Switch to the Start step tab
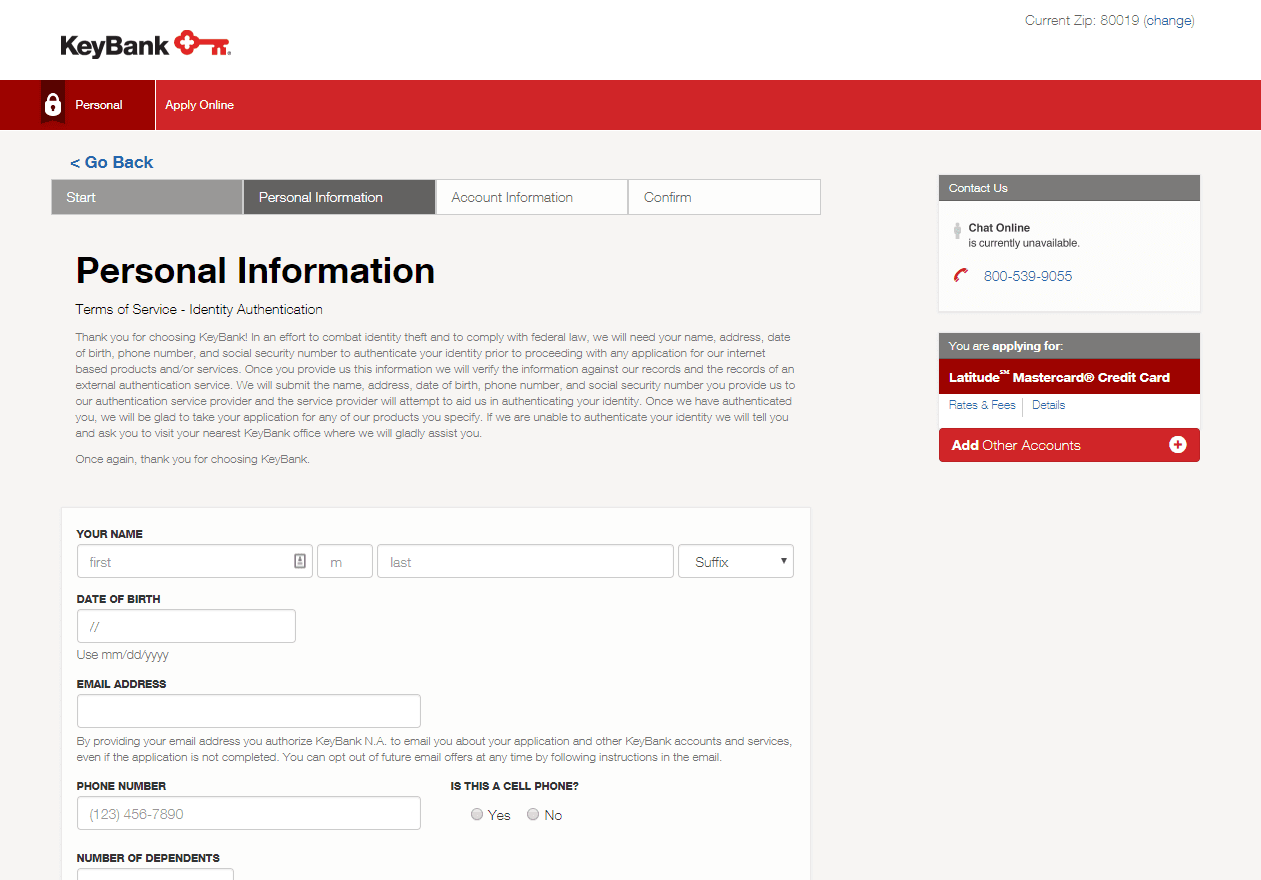The height and width of the screenshot is (880, 1261). point(147,197)
